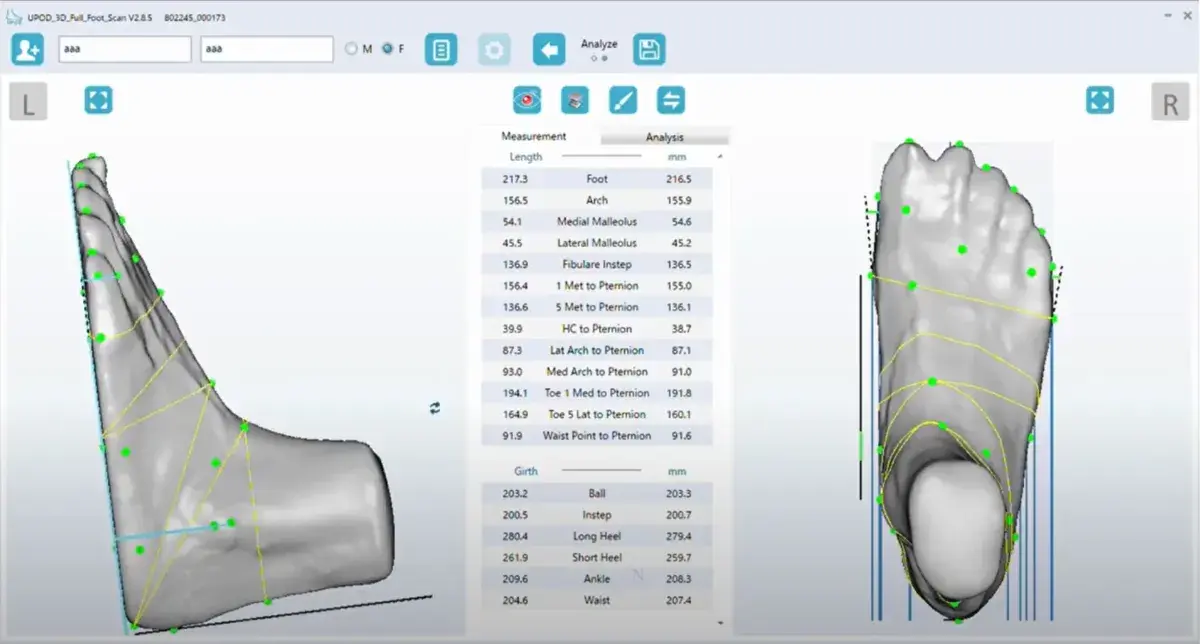Click the compare/swap arrows icon
The height and width of the screenshot is (644, 1200).
pos(670,99)
